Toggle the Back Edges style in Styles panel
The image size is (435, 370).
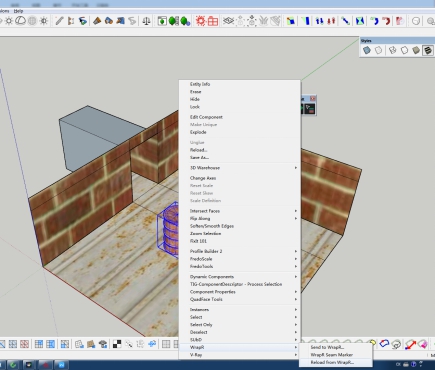(379, 50)
